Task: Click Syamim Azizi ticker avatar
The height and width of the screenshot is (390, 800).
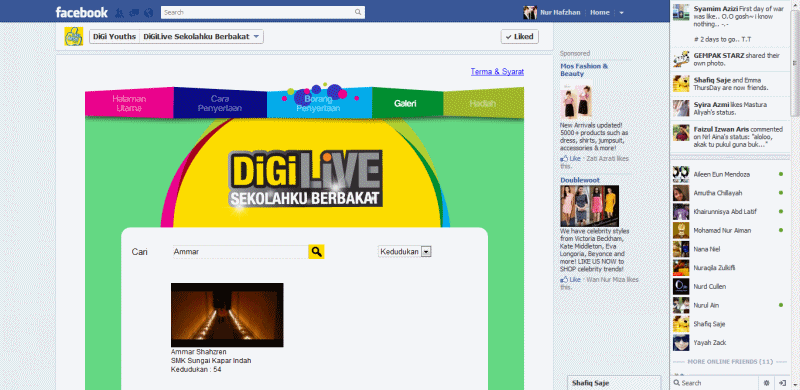Action: pos(681,12)
